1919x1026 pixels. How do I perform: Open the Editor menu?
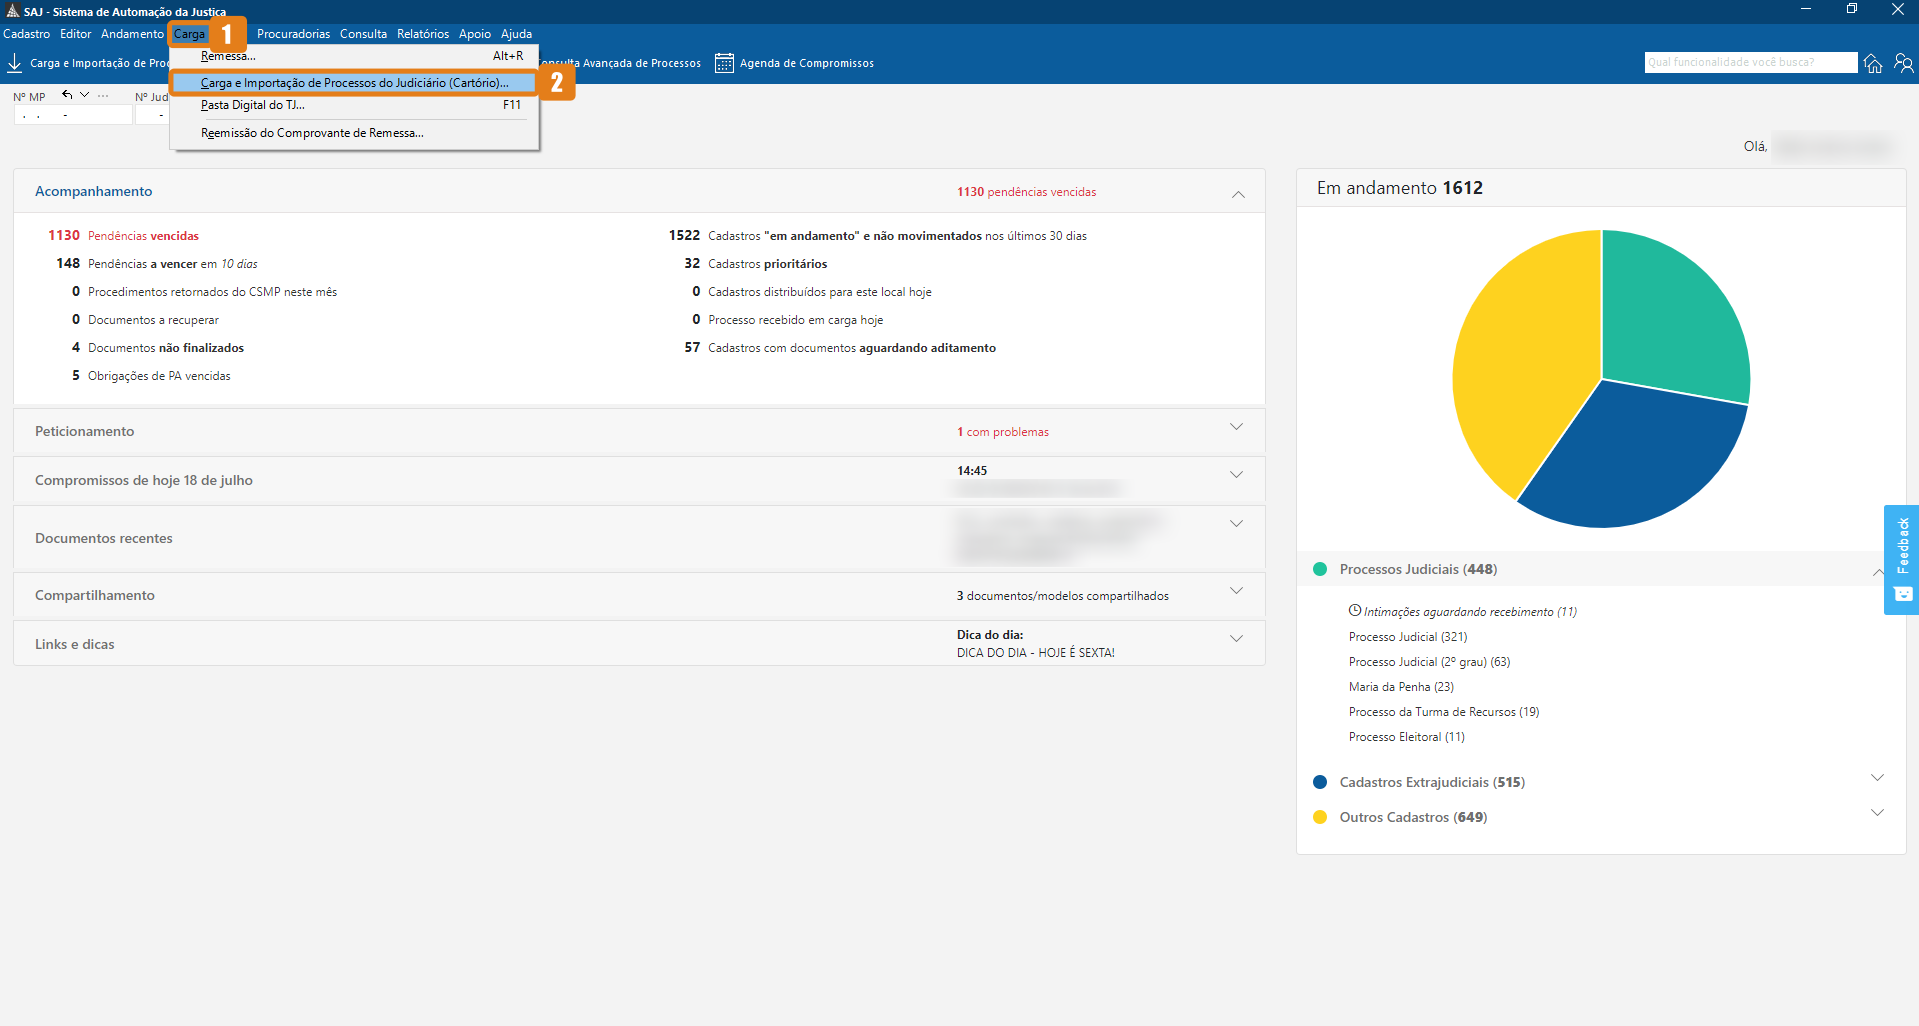(76, 34)
